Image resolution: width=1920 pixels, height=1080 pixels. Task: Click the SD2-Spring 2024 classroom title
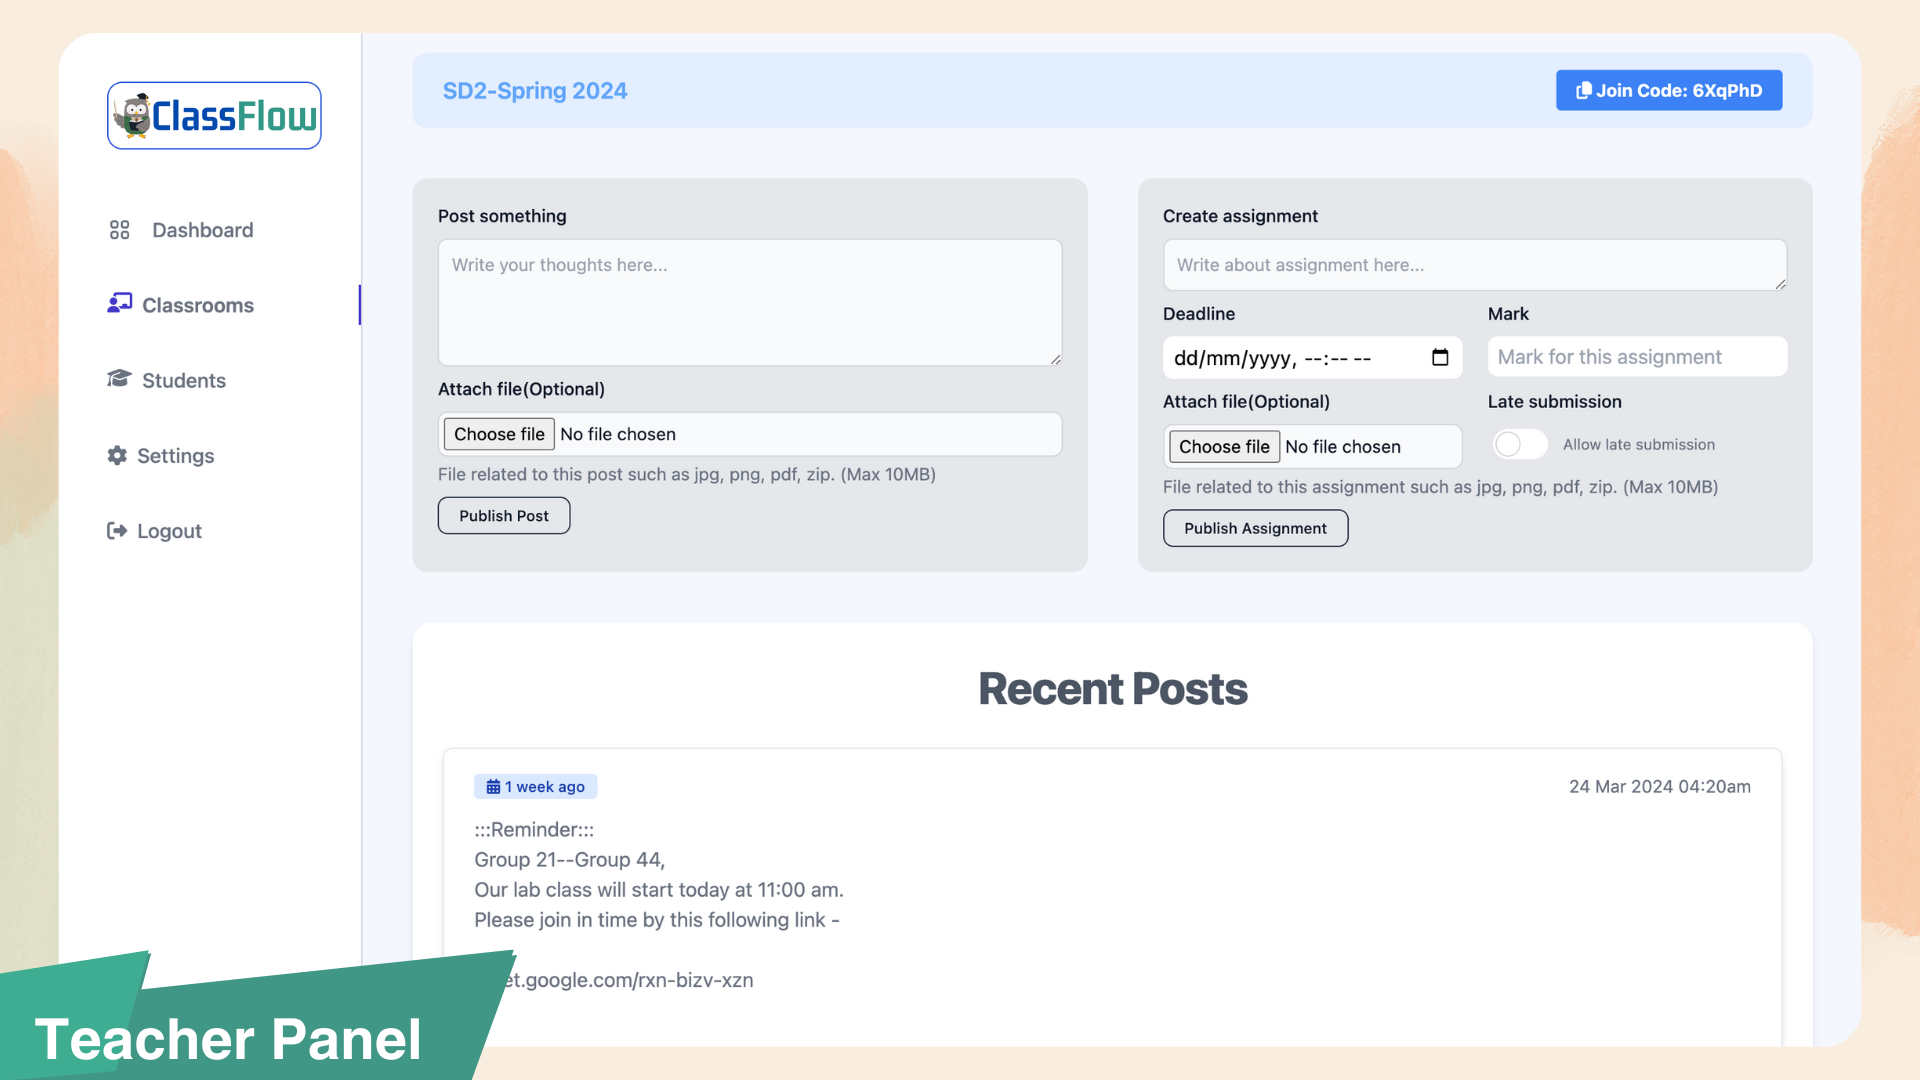pos(535,91)
